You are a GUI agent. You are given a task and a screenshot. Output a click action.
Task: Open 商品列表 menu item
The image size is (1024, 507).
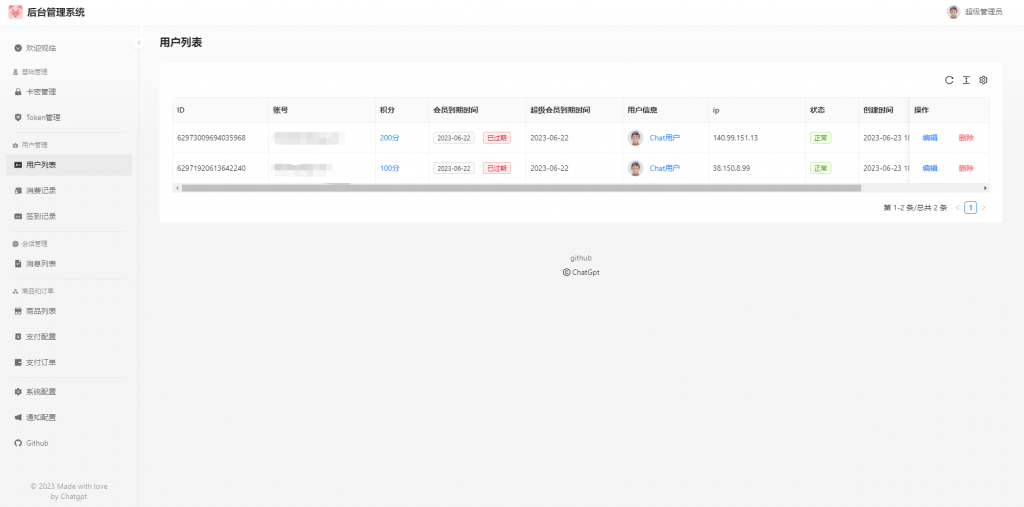point(69,311)
